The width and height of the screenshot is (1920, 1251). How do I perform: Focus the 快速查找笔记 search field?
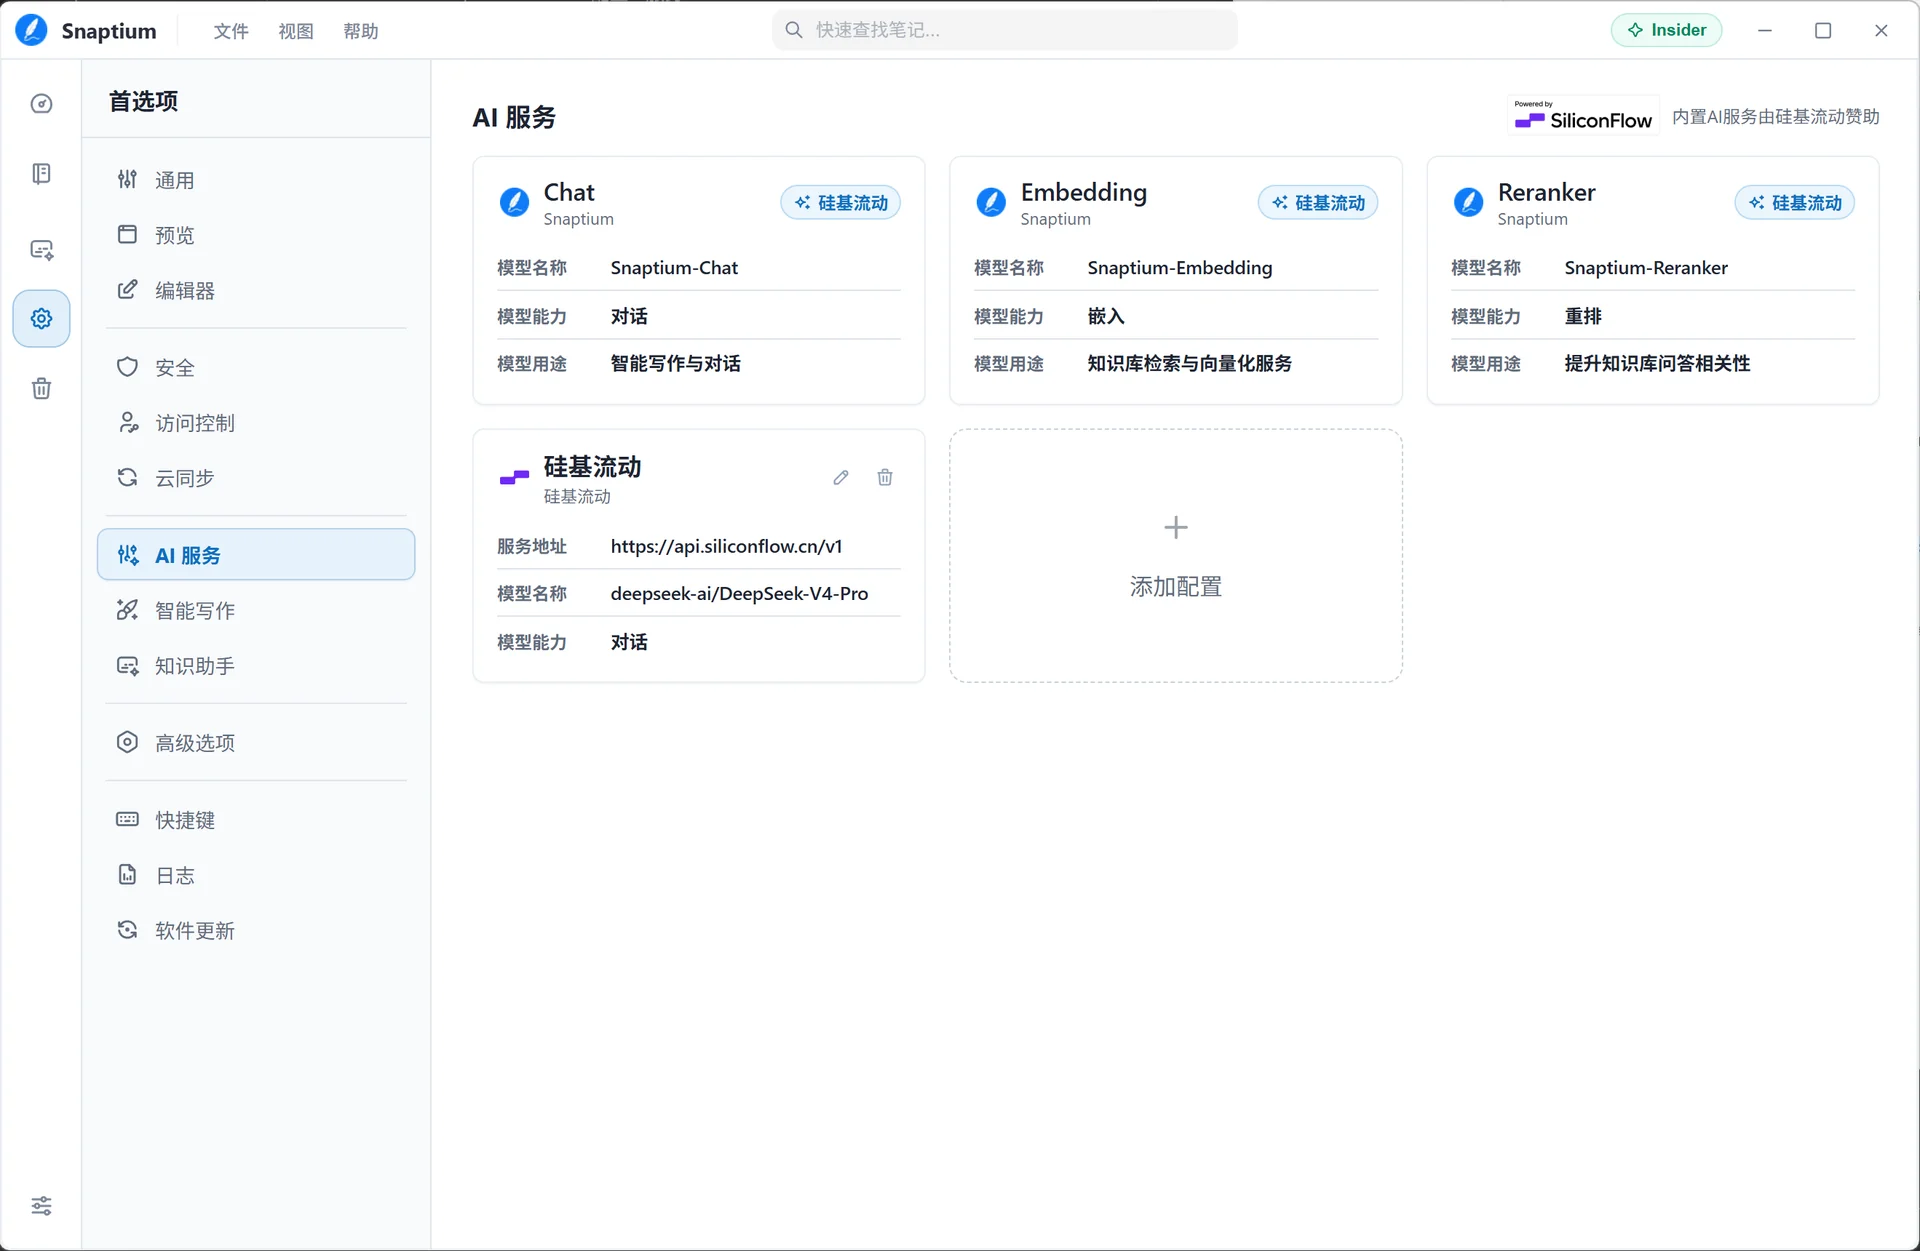[1005, 30]
